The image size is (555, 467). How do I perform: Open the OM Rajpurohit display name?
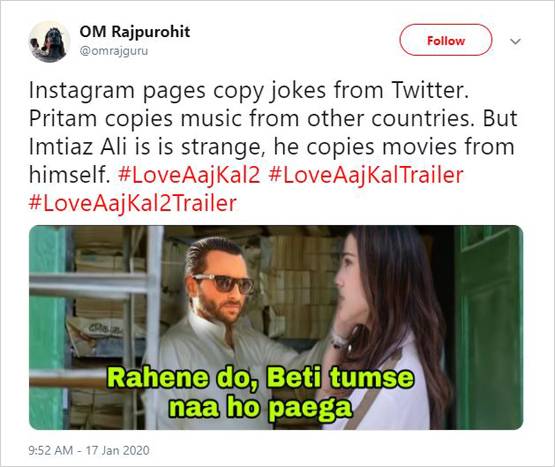click(x=135, y=32)
